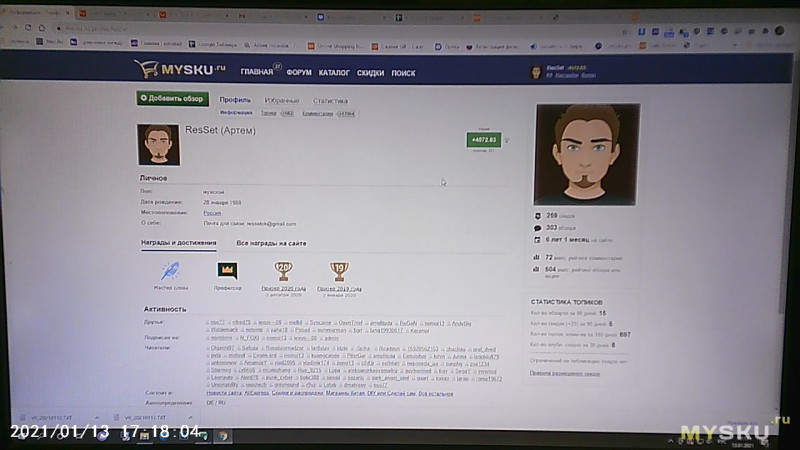800x450 pixels.
Task: Open the Online Shopping bookmark
Action: [x=334, y=45]
